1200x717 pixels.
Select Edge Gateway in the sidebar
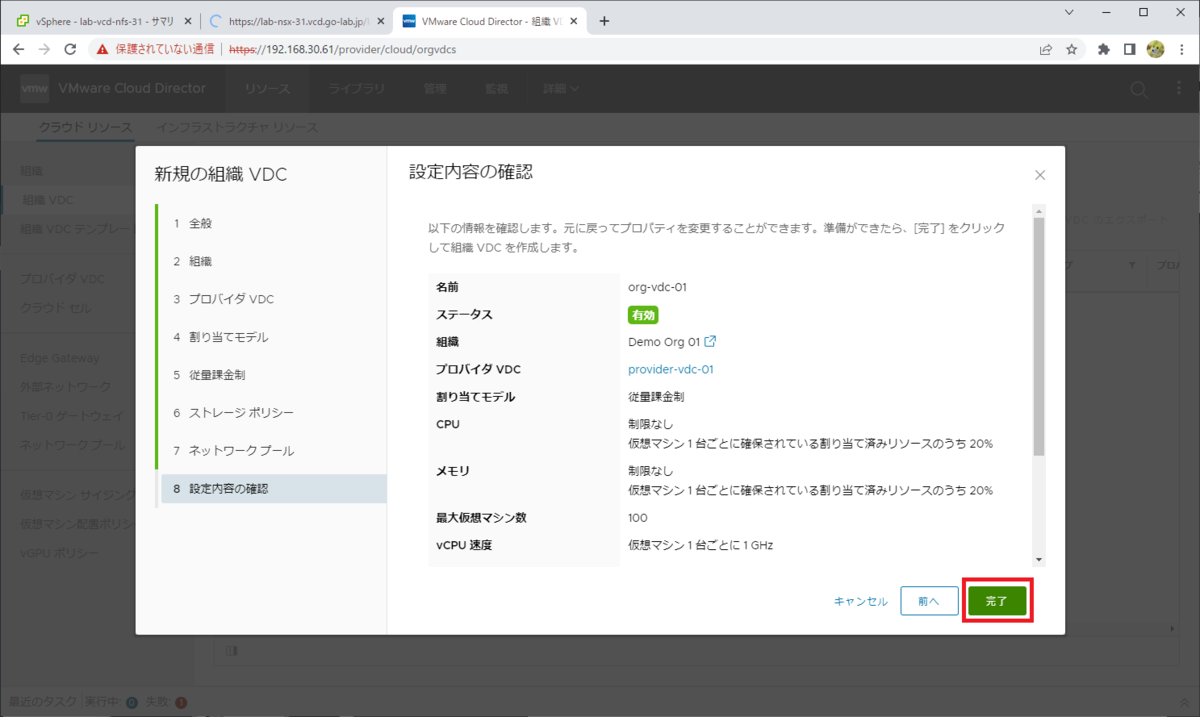click(60, 358)
